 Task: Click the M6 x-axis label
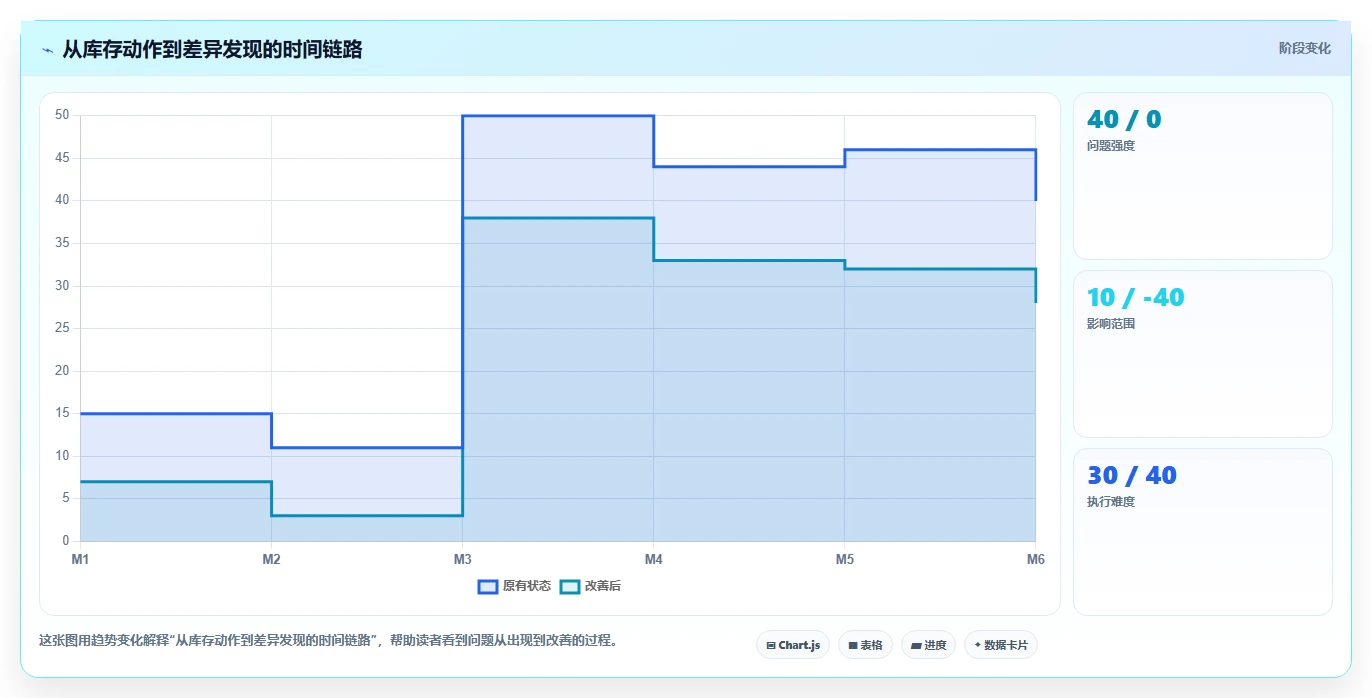tap(1035, 559)
